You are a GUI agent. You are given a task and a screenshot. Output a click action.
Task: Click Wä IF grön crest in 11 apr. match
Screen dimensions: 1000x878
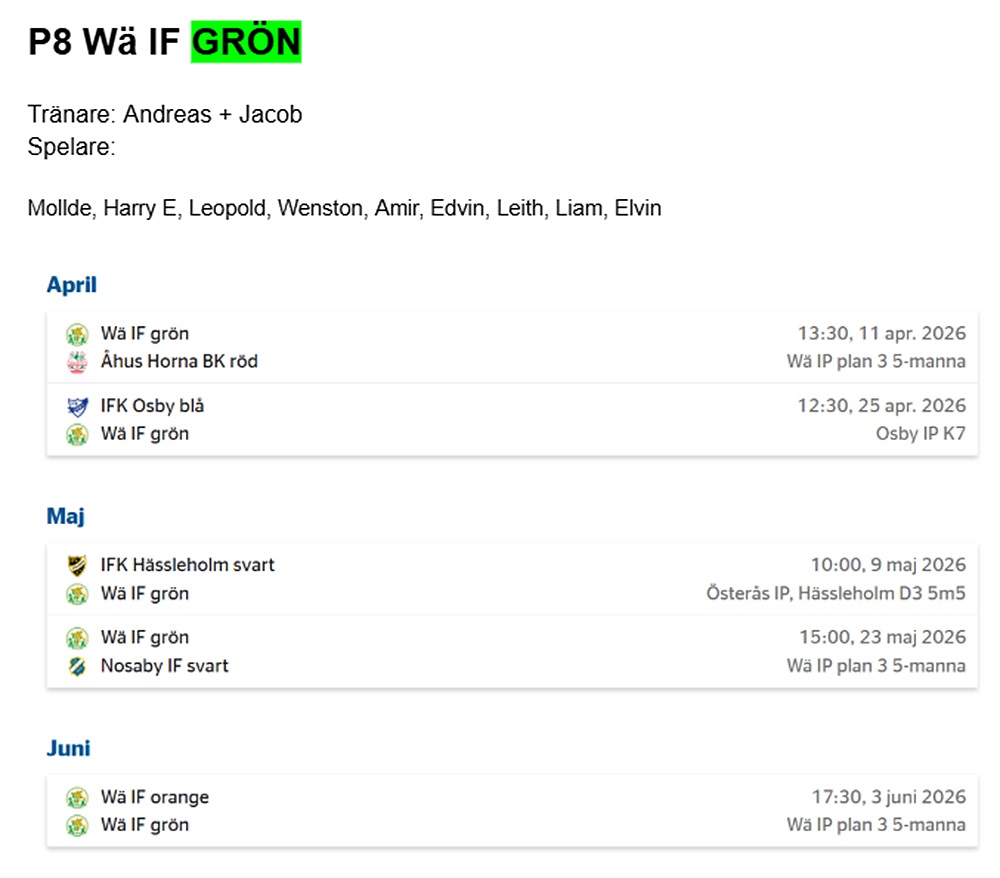pos(77,334)
